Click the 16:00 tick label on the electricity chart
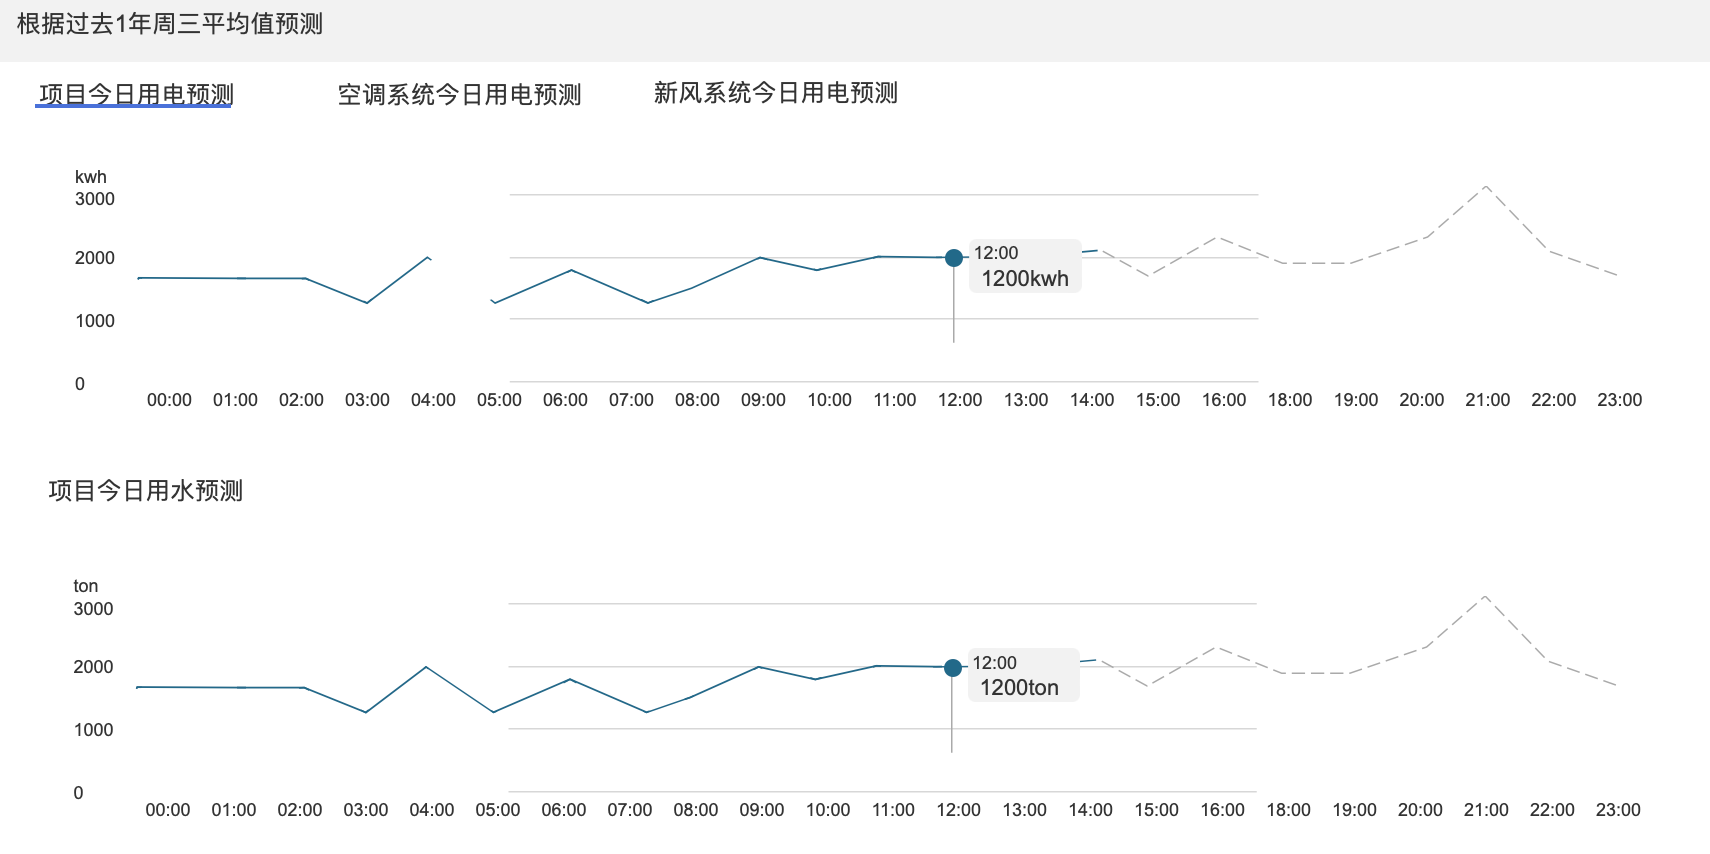This screenshot has width=1710, height=854. tap(1224, 400)
